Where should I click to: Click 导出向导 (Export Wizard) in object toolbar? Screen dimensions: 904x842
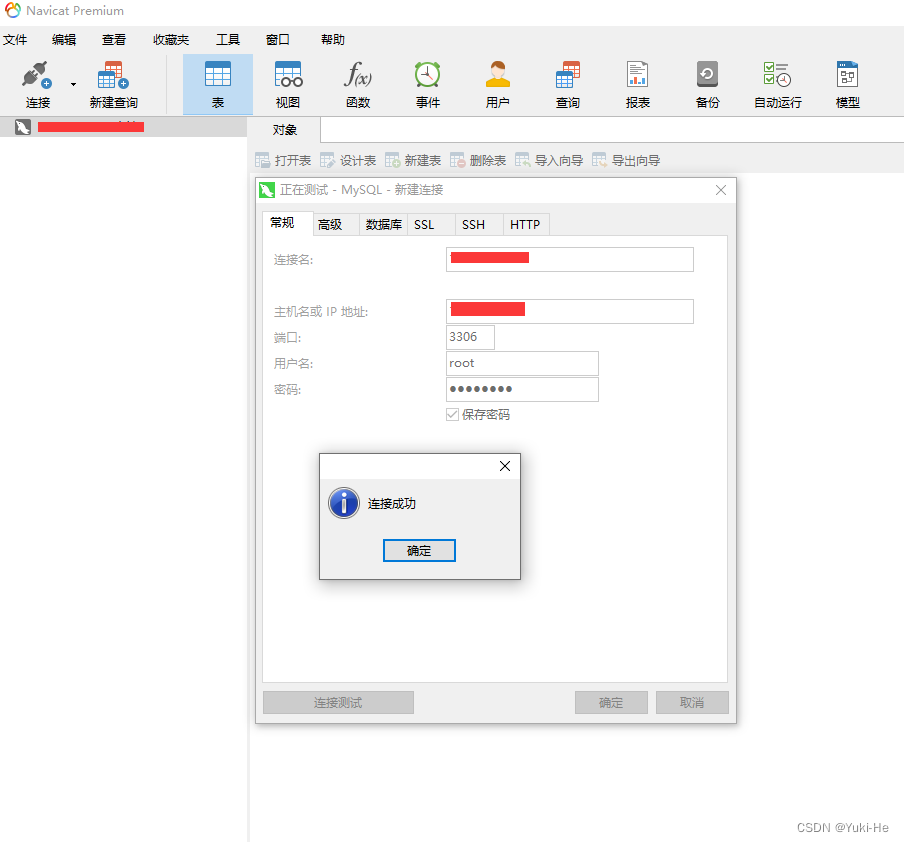click(626, 160)
